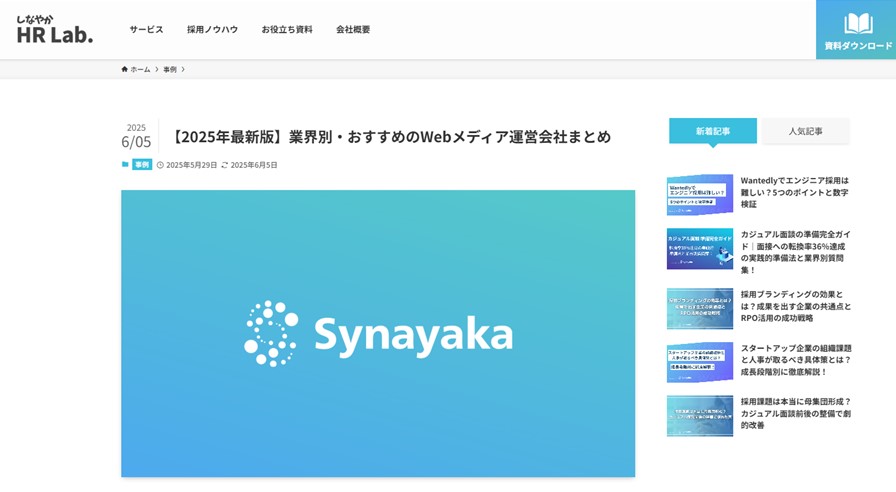Open the 事例 category tag
Image resolution: width=896 pixels, height=492 pixels.
coord(142,165)
